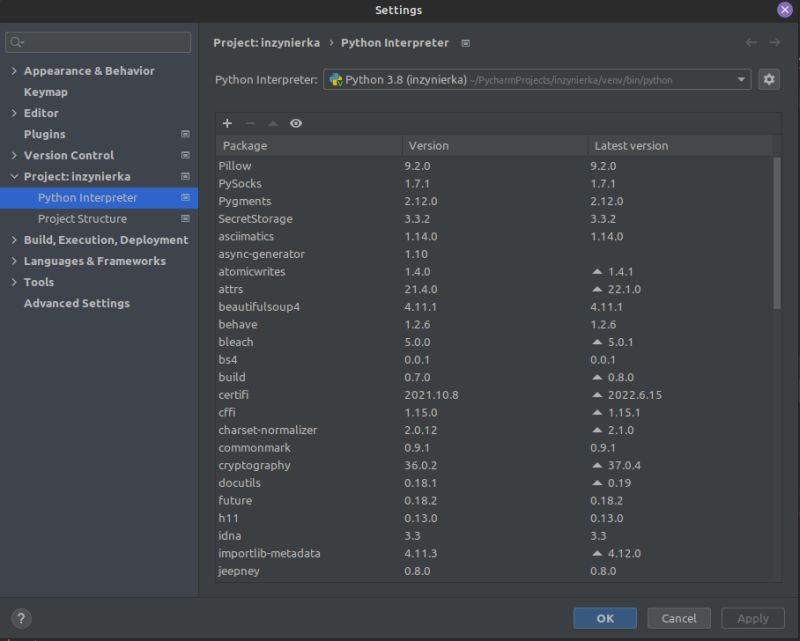This screenshot has height=641, width=800.
Task: Click the Apply button
Action: [752, 618]
